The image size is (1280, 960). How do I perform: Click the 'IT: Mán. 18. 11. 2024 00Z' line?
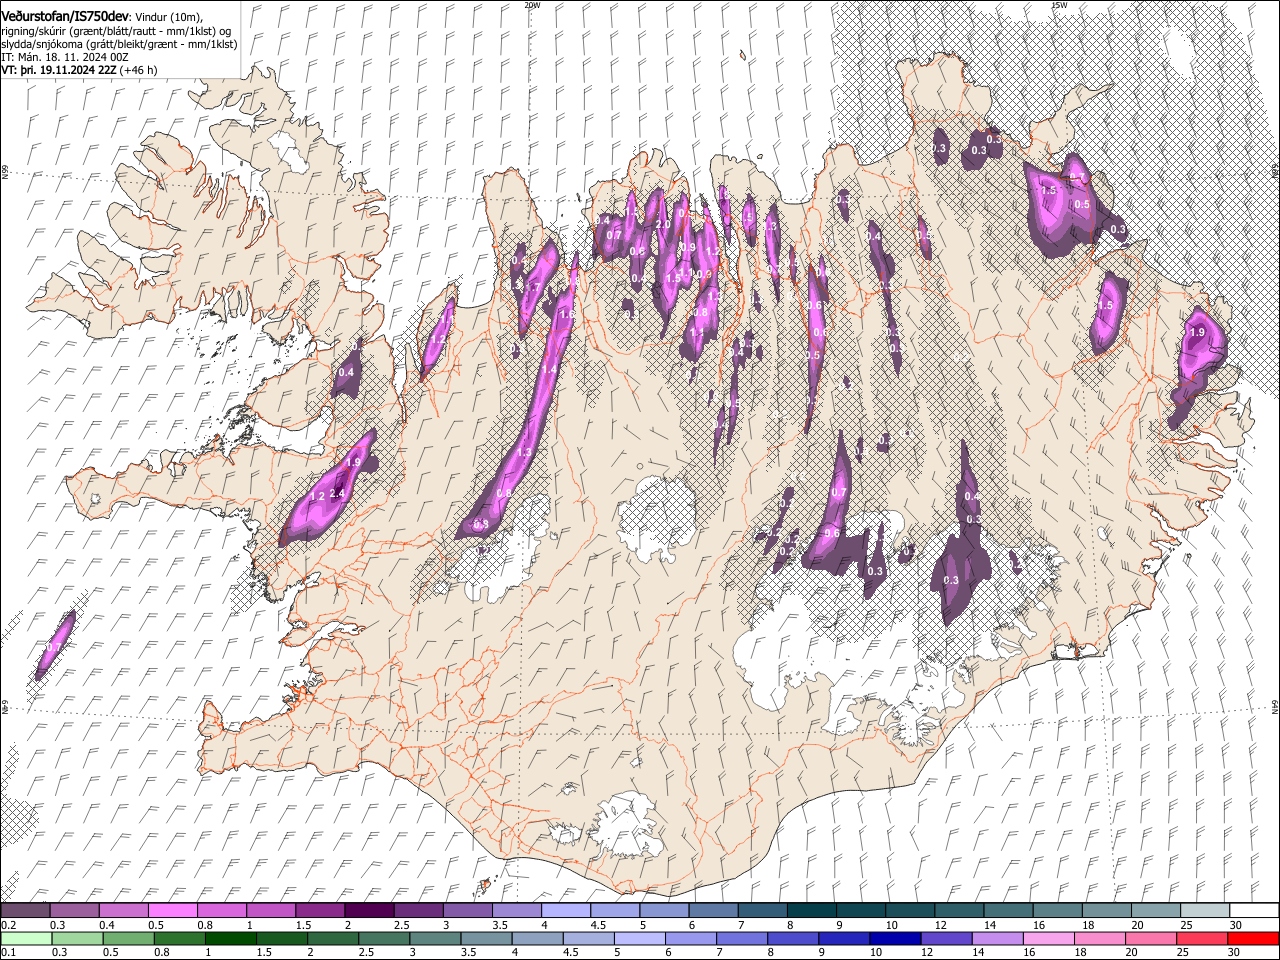point(65,58)
